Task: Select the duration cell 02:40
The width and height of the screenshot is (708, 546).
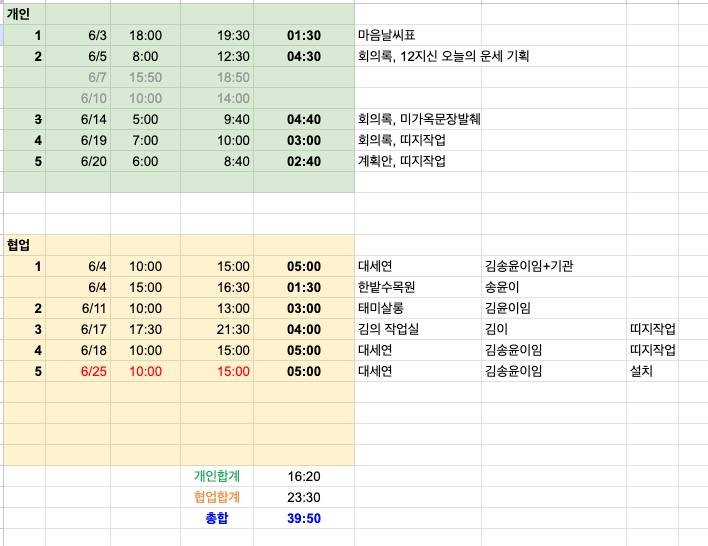Action: pyautogui.click(x=304, y=161)
